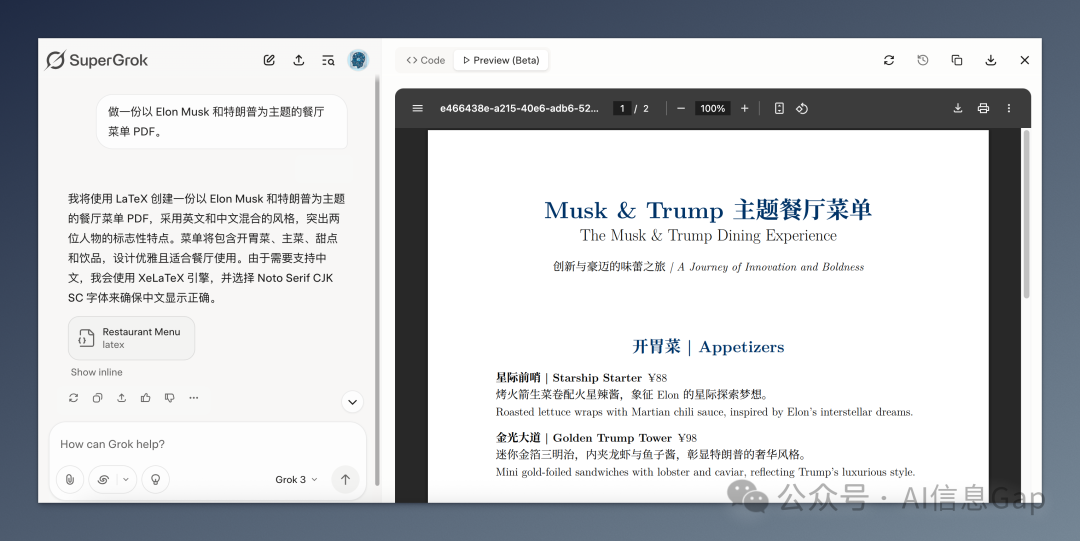The image size is (1080, 541).
Task: Open more response options ellipsis
Action: tap(194, 398)
